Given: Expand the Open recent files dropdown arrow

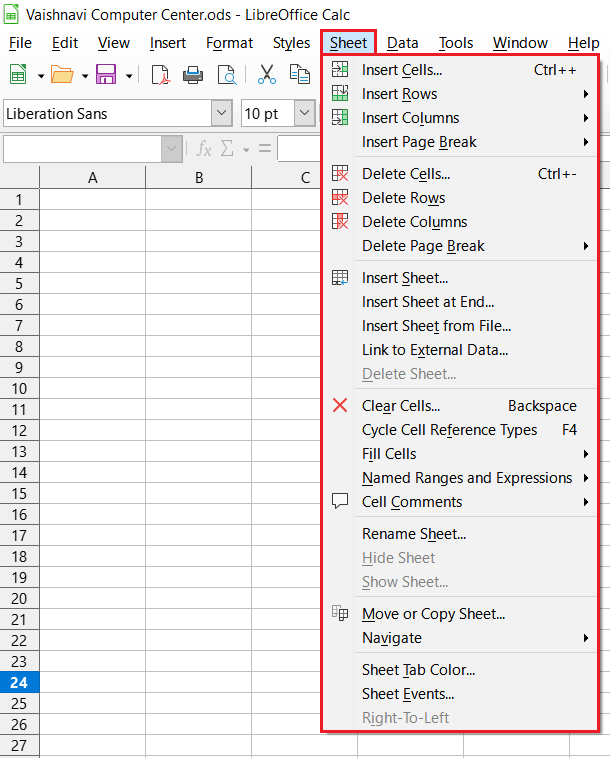Looking at the screenshot, I should (85, 76).
